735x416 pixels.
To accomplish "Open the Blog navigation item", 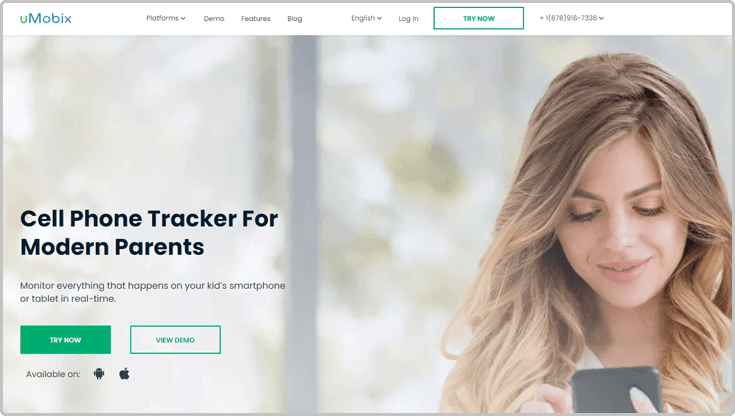I will tap(294, 19).
